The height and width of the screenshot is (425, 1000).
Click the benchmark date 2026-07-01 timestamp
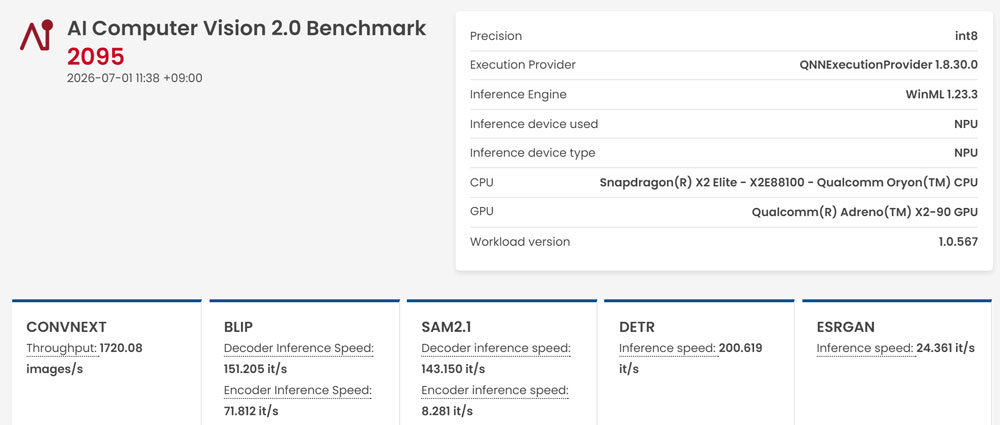pyautogui.click(x=135, y=78)
